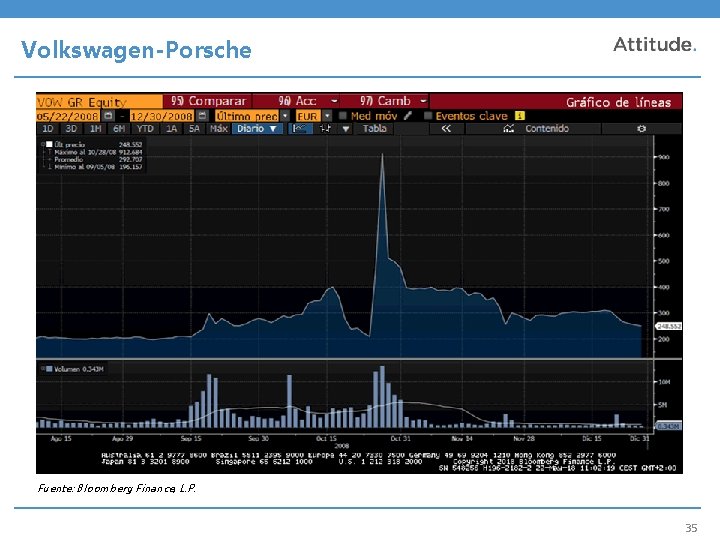Click Volumen 0.343M legend label

tap(79, 369)
